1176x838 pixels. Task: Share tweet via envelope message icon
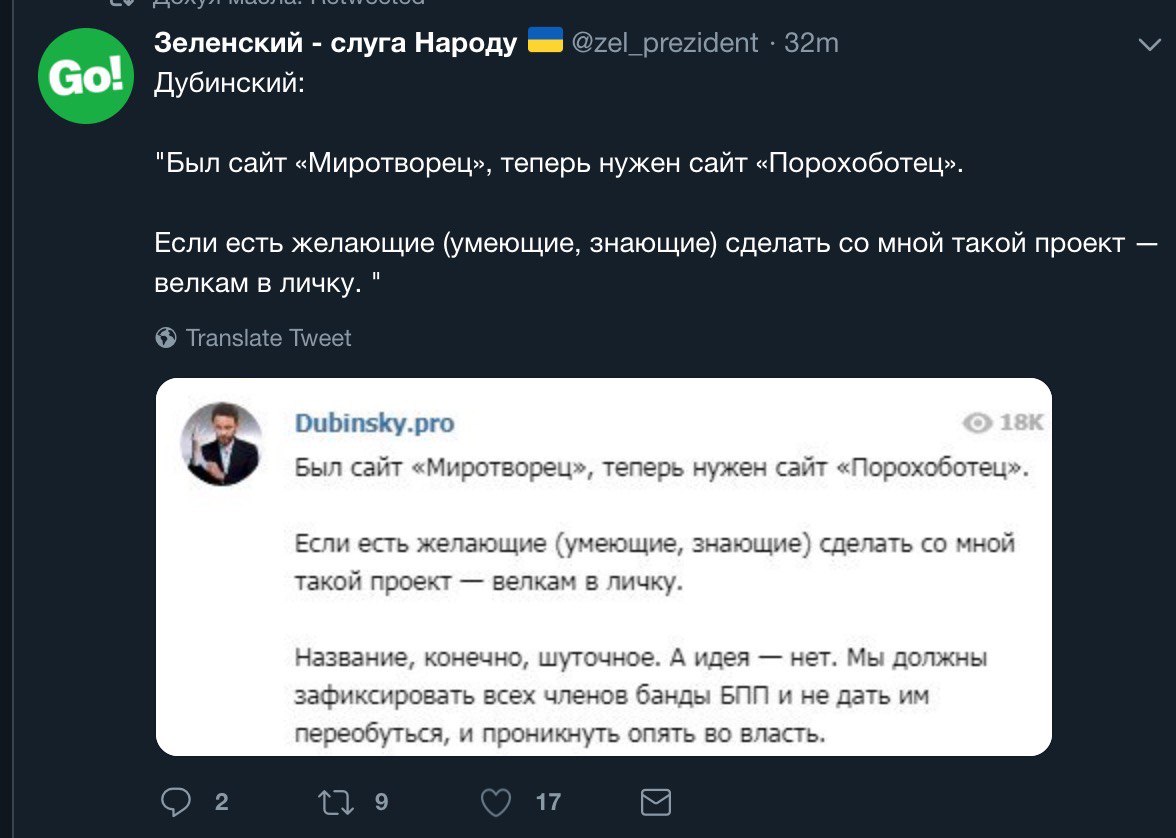(x=656, y=803)
